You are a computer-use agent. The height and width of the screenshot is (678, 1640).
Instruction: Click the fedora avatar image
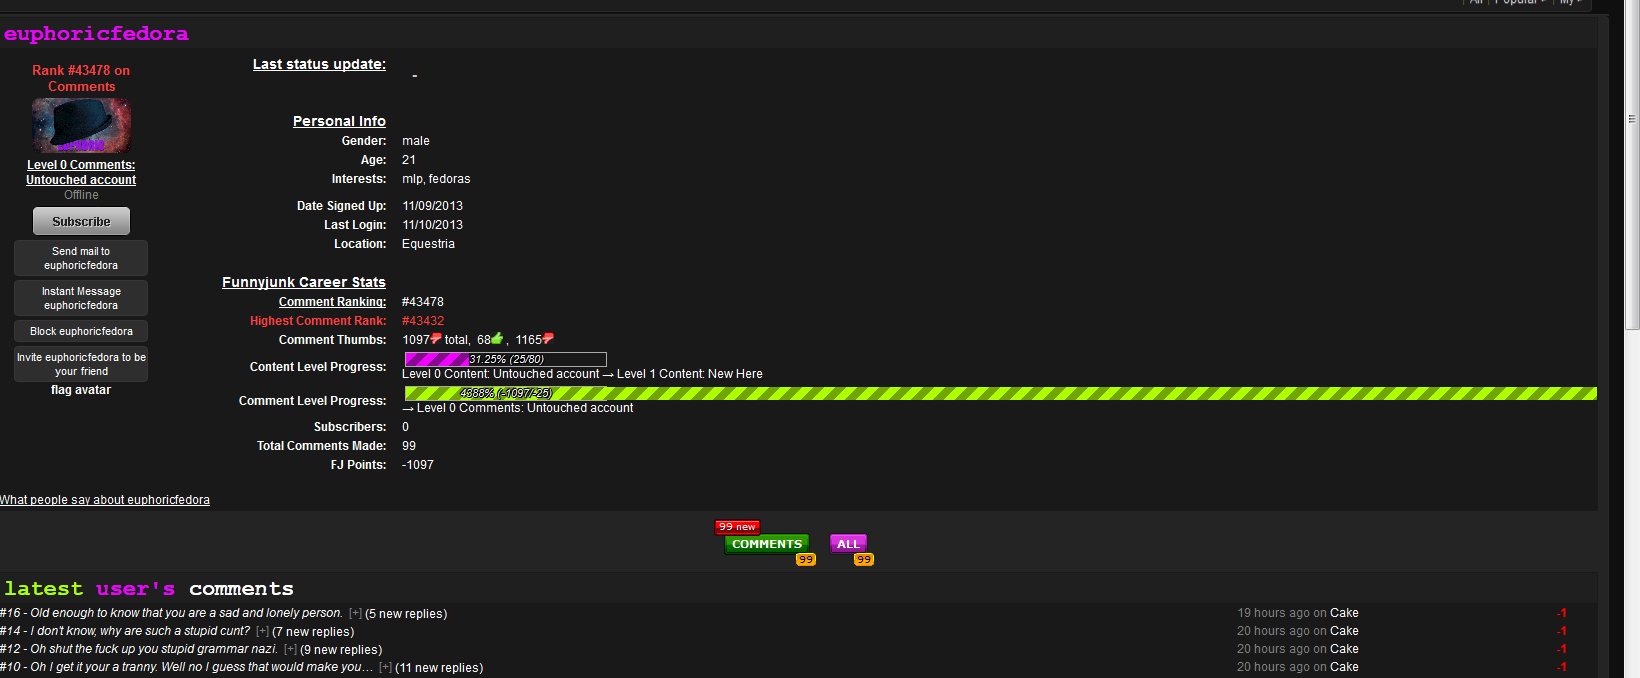coord(81,126)
